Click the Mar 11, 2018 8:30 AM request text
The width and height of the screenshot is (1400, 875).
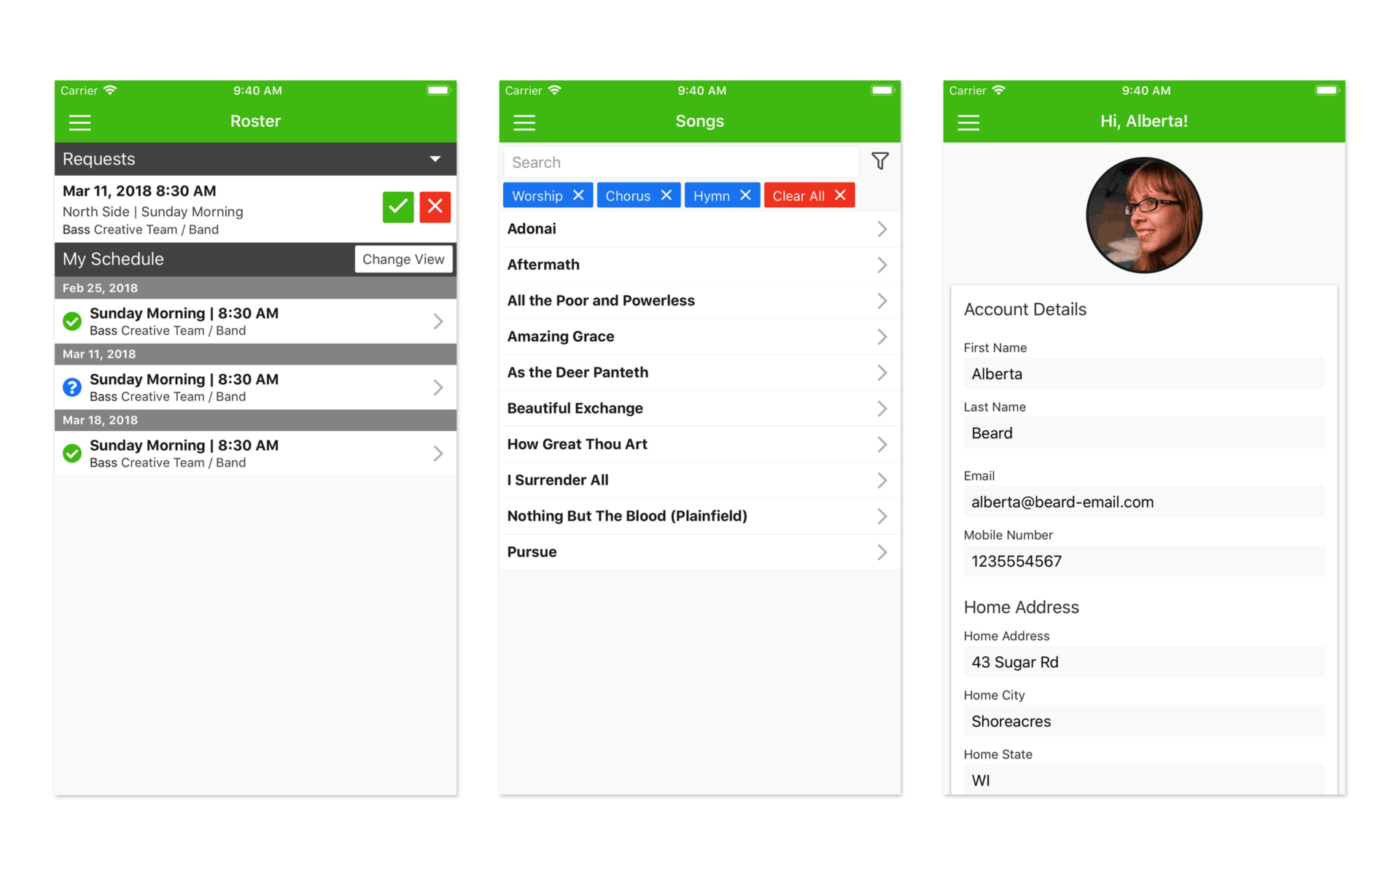(139, 191)
